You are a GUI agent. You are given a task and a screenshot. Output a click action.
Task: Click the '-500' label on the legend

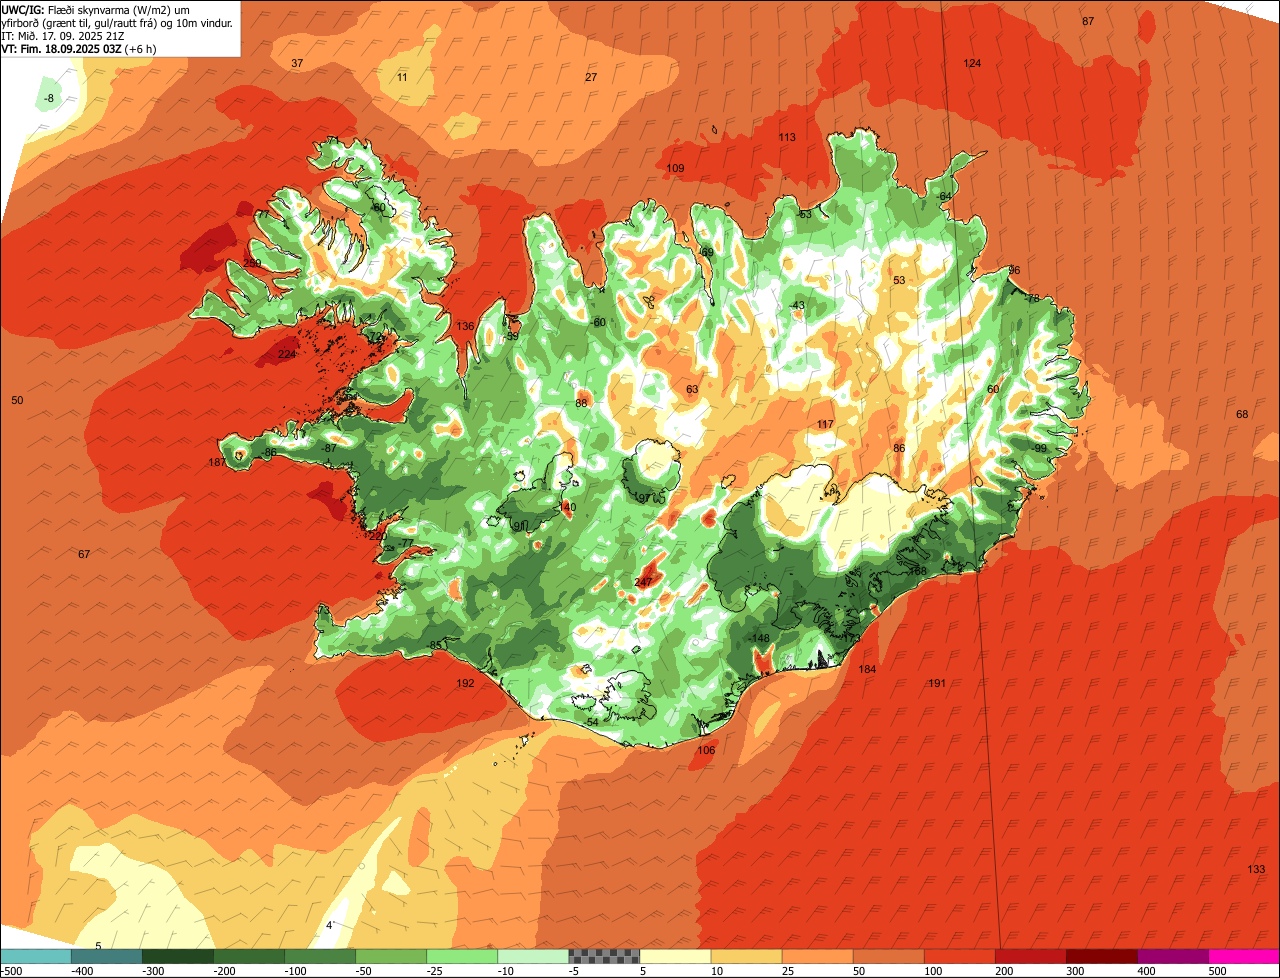pos(11,971)
